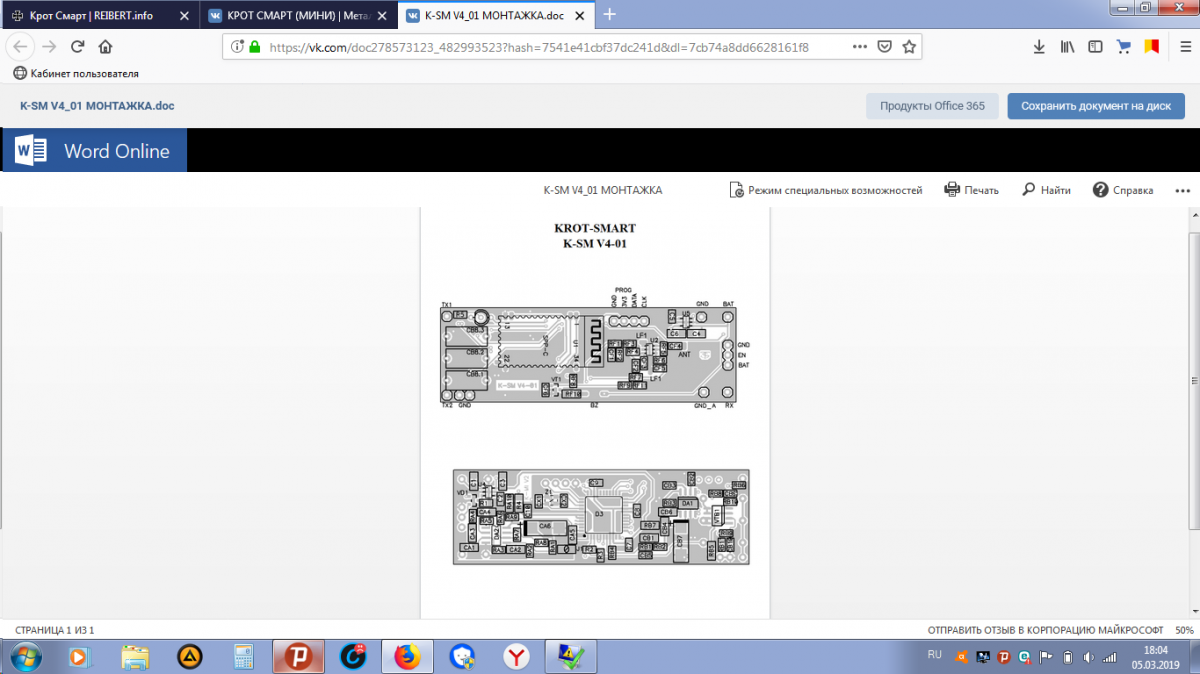This screenshot has width=1200, height=674.
Task: Open the green checkmark app in taskbar
Action: point(571,657)
